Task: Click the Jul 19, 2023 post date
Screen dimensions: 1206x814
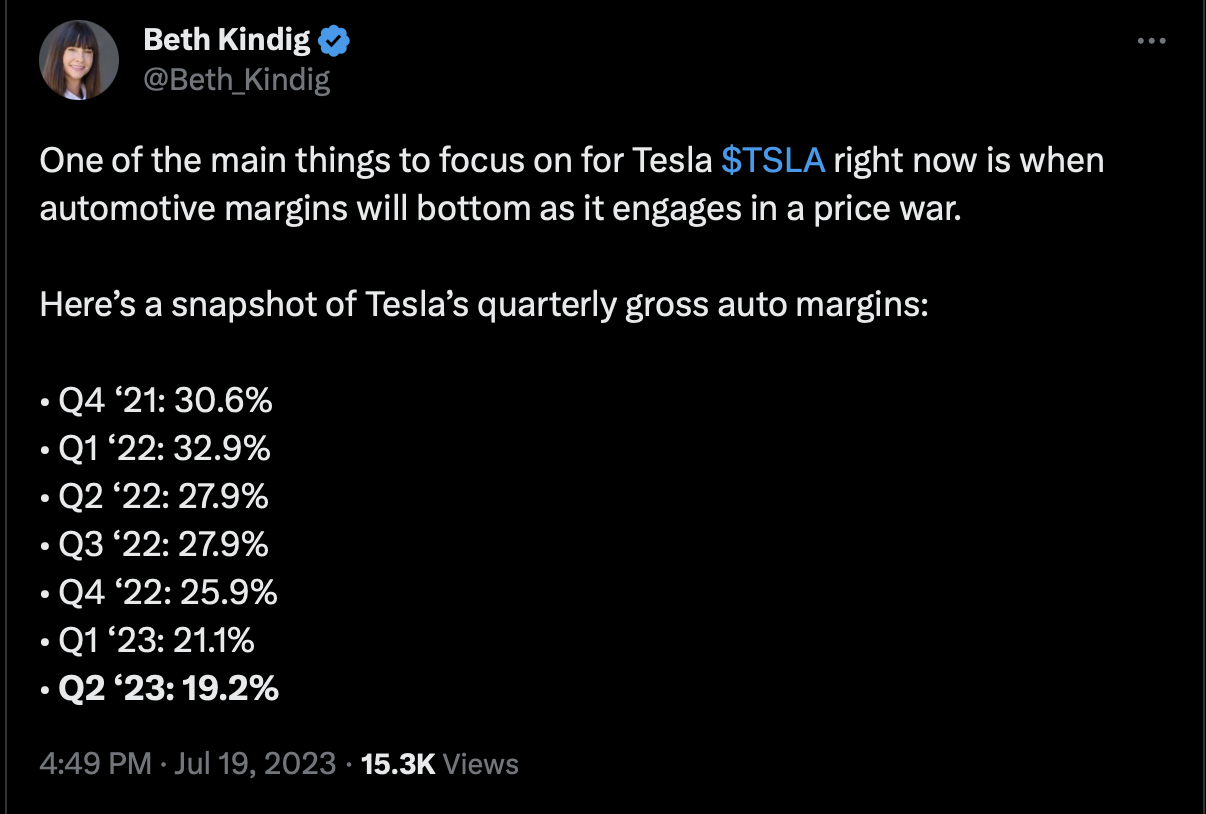Action: (254, 765)
